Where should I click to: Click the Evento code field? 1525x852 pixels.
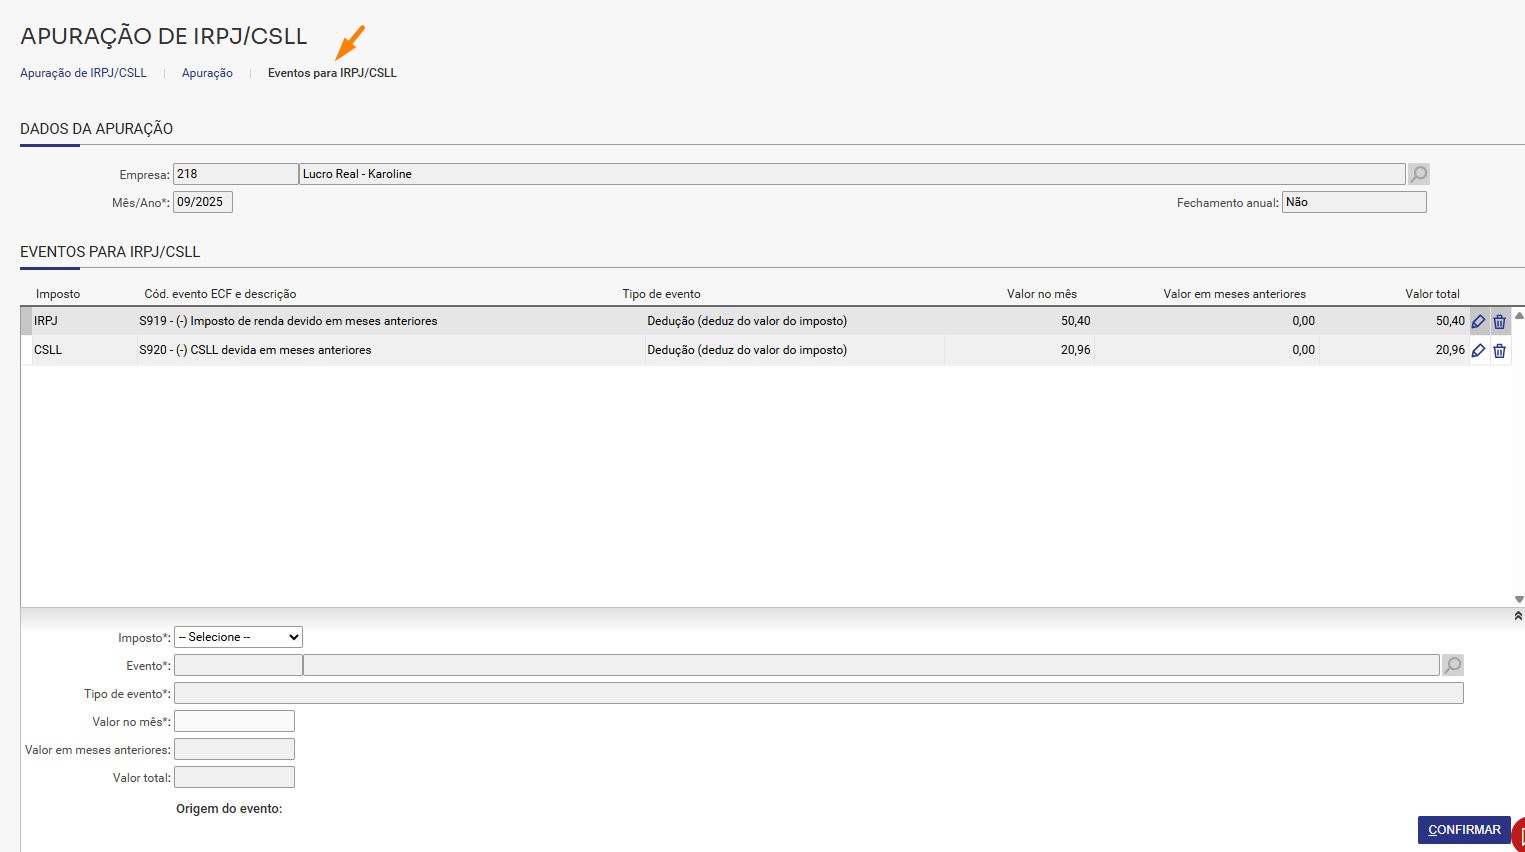[238, 665]
